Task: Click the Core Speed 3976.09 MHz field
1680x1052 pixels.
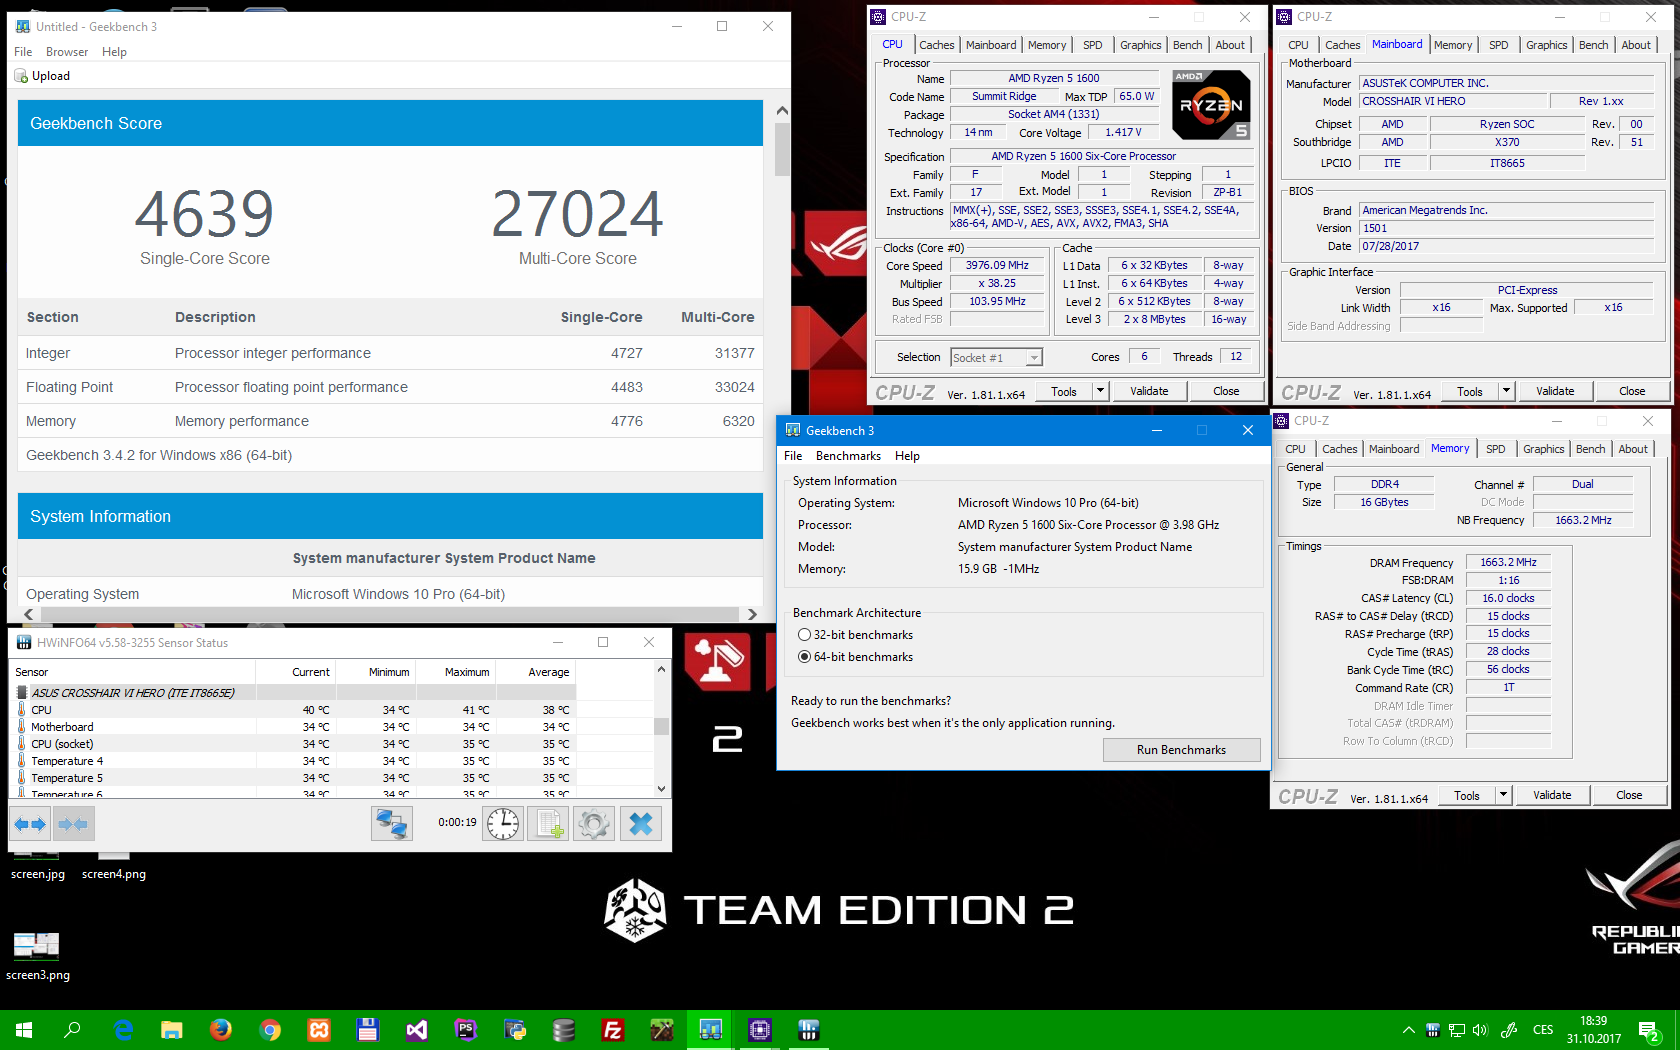Action: [x=997, y=266]
